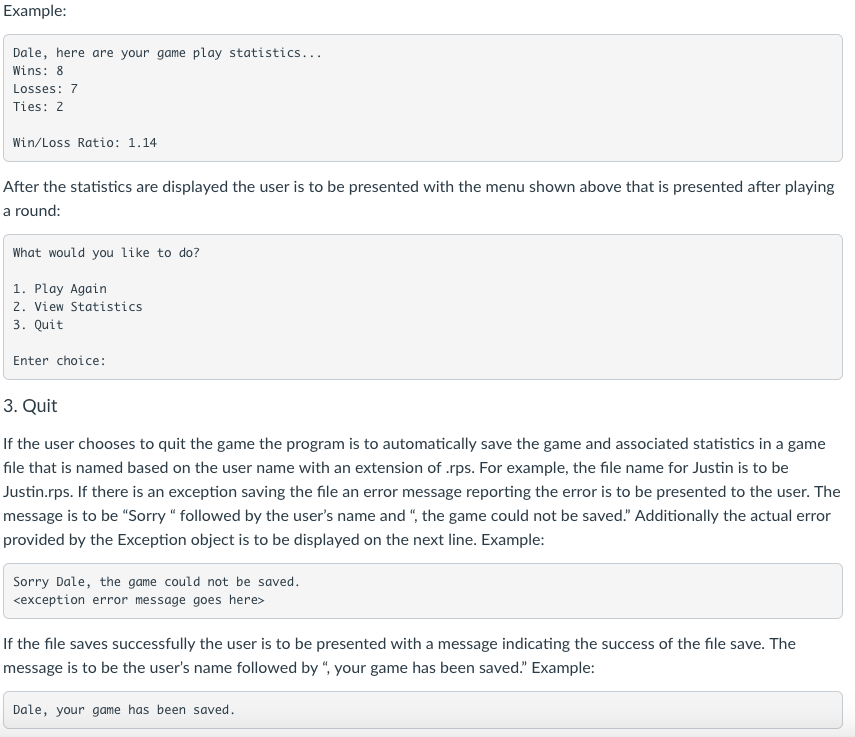Image resolution: width=855 pixels, height=737 pixels.
Task: Click the large "3. Quit" section heading
Action: point(30,406)
